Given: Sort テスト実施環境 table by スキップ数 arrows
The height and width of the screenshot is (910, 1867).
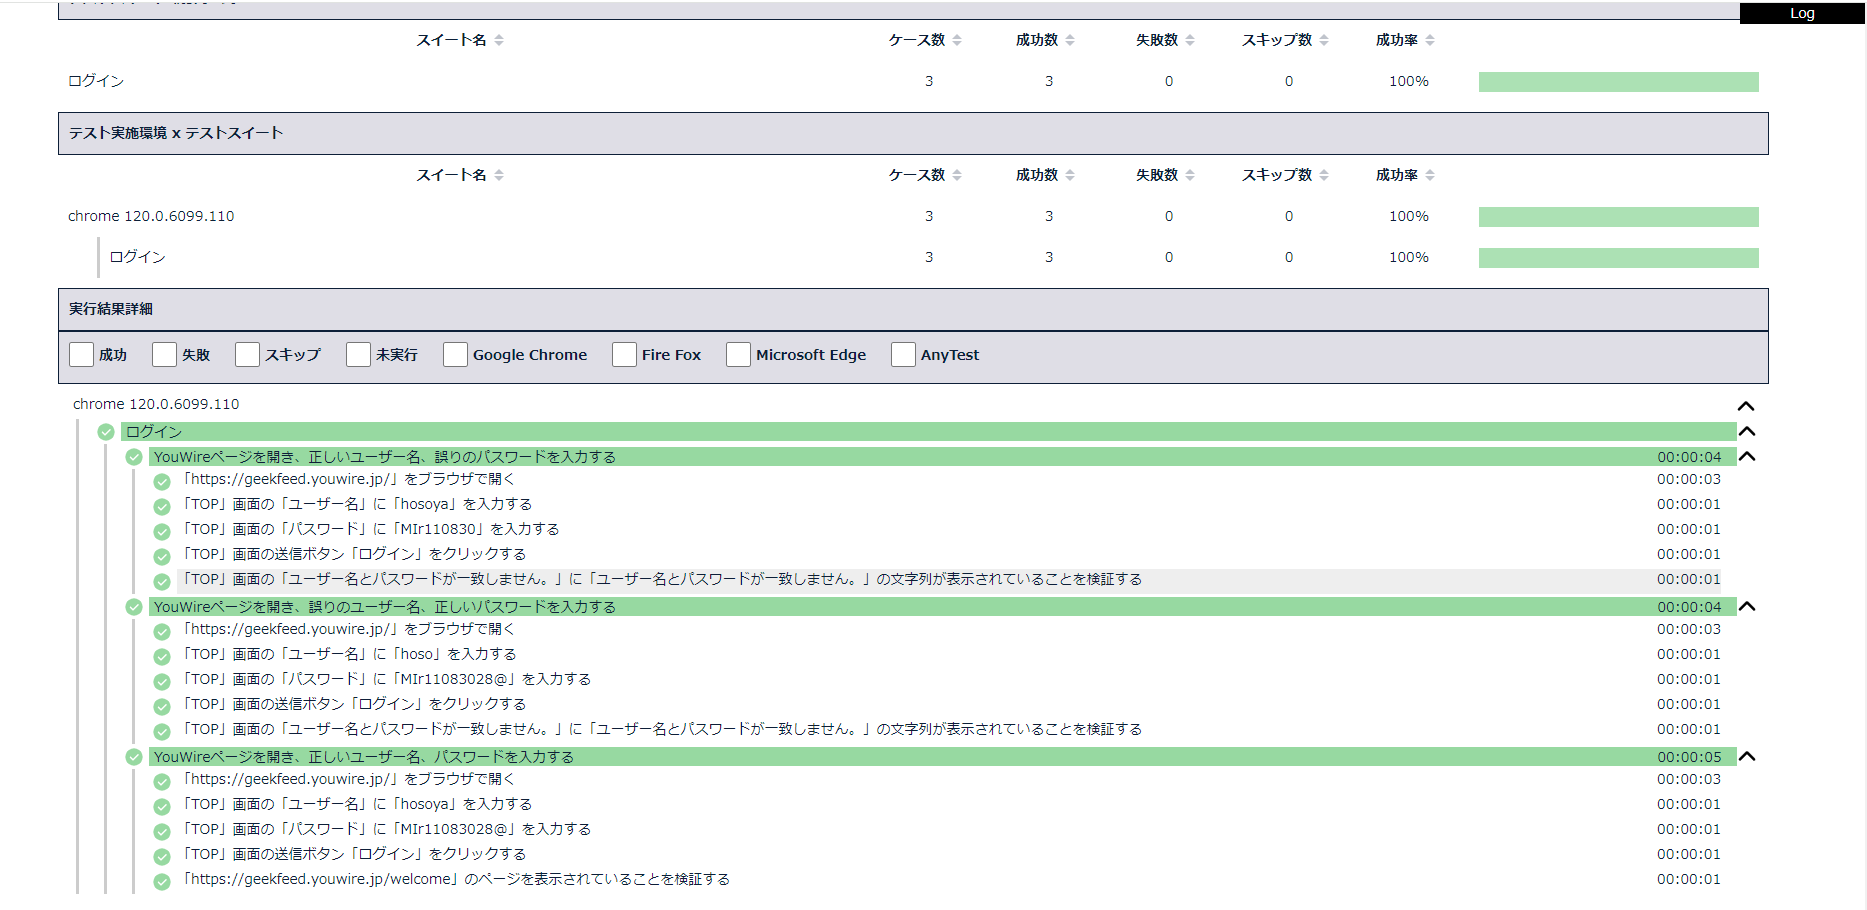Looking at the screenshot, I should 1324,175.
